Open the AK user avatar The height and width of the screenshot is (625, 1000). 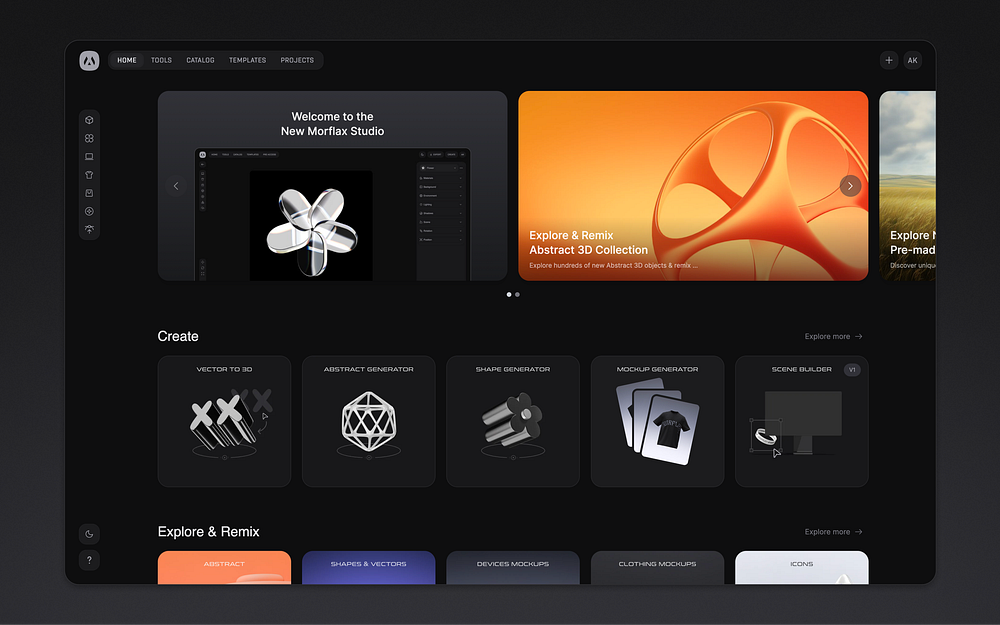(x=913, y=61)
